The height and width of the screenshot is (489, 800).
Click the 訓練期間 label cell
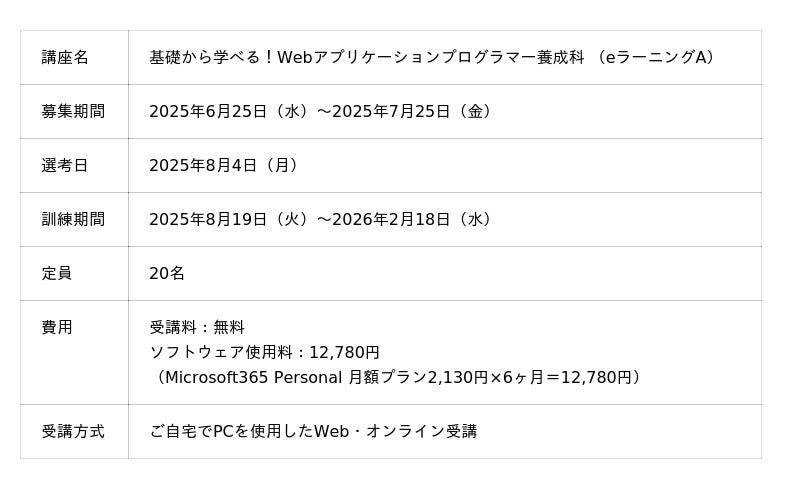tap(73, 220)
